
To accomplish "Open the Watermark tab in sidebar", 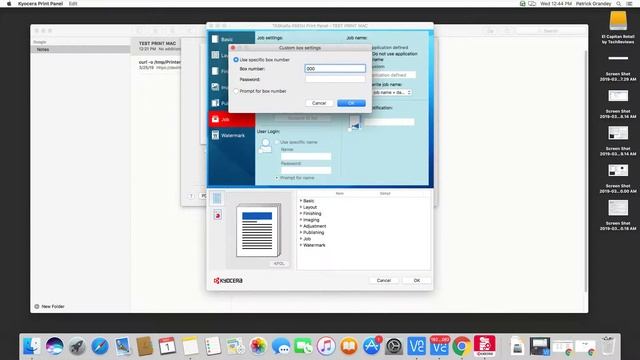I will (231, 135).
